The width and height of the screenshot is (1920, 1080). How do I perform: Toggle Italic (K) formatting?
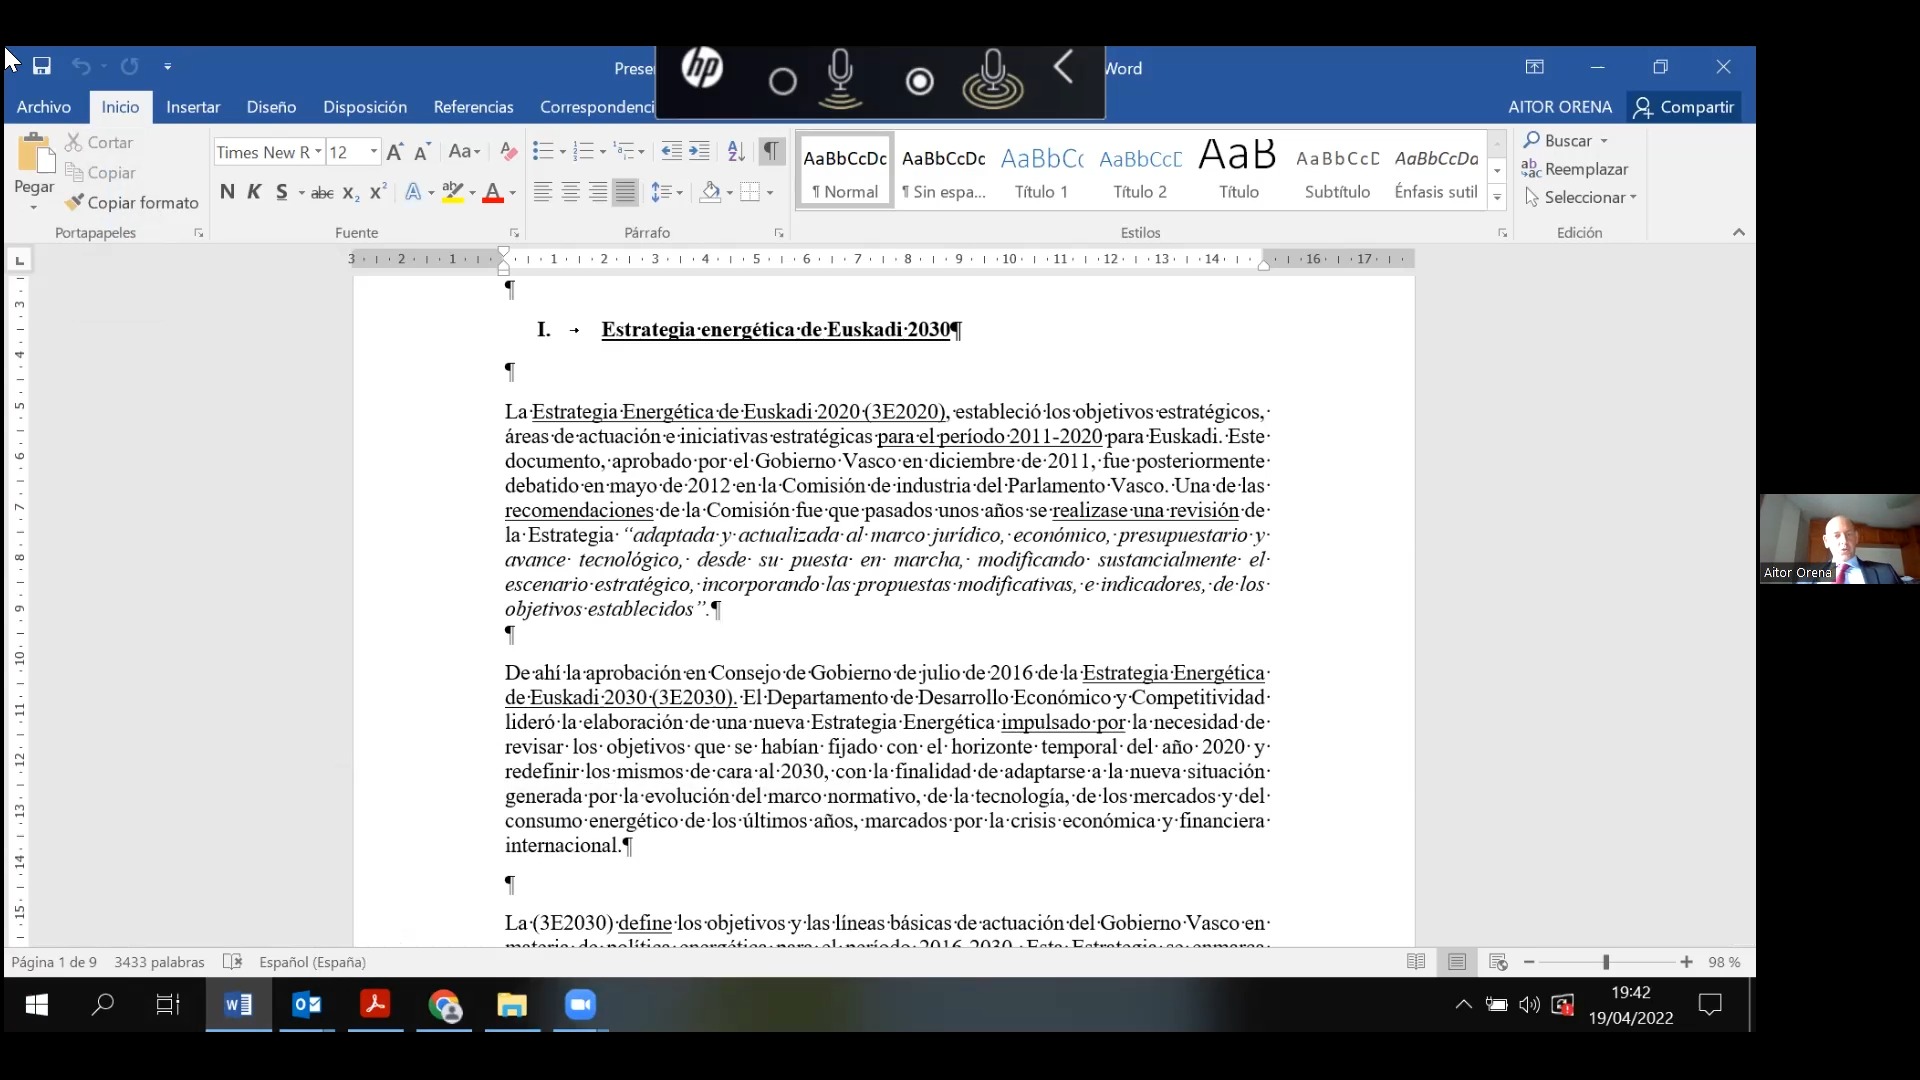[254, 192]
